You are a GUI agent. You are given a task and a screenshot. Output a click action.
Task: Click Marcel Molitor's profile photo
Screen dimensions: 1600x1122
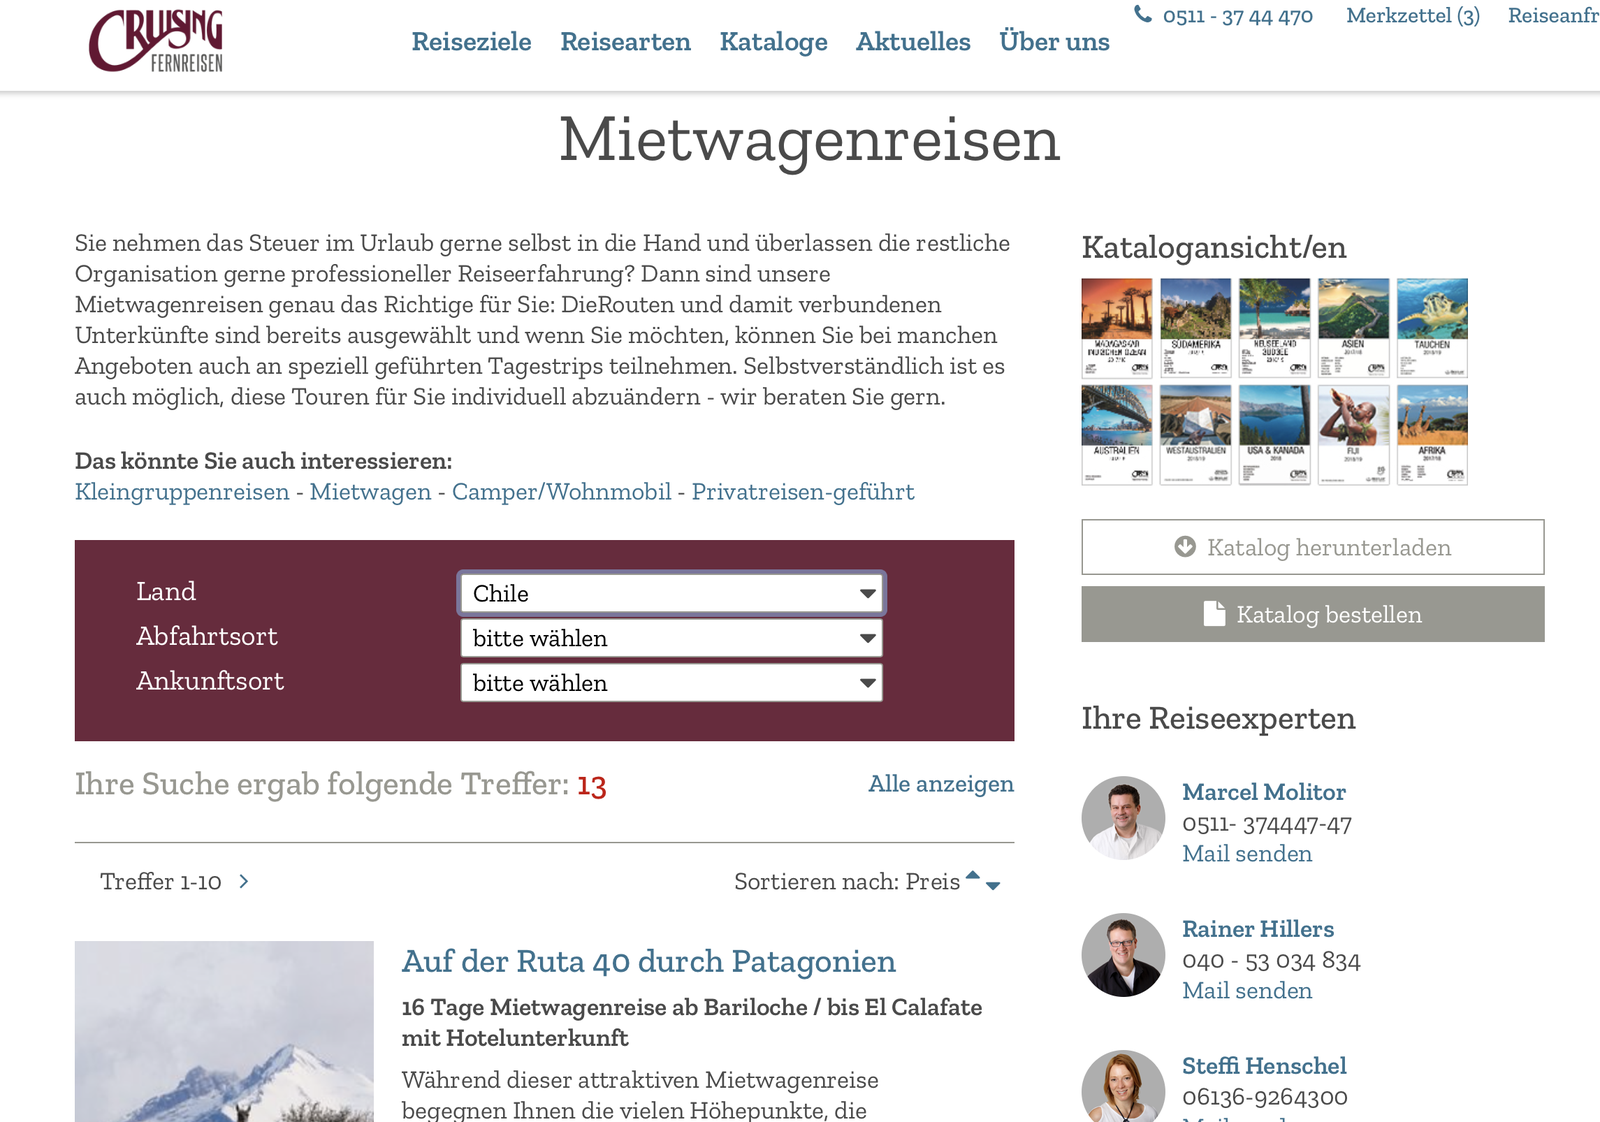[x=1123, y=818]
